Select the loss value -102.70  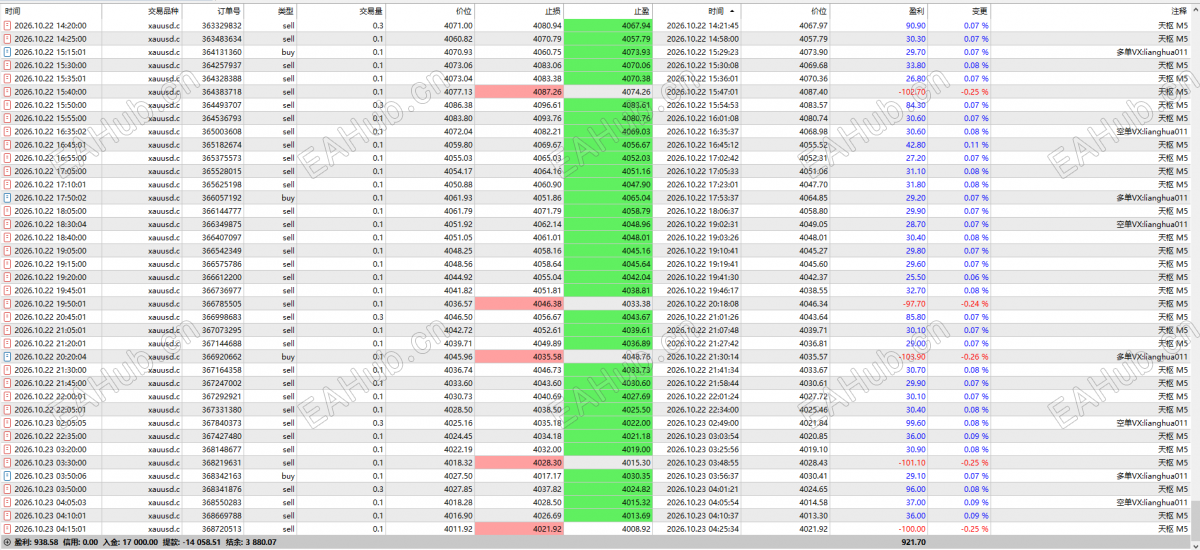point(911,91)
